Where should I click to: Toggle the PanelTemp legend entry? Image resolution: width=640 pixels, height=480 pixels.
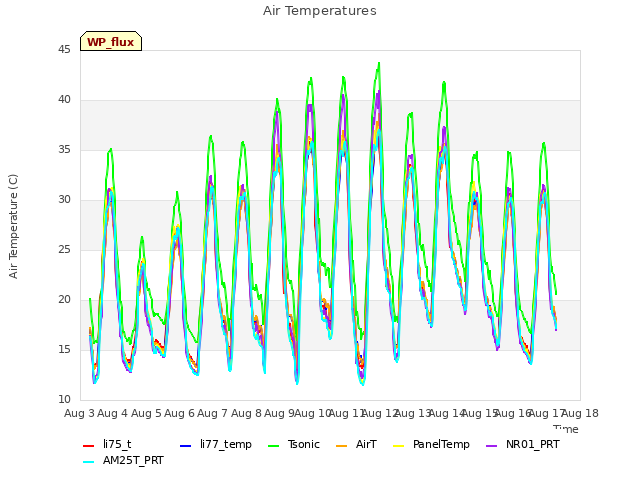431,444
